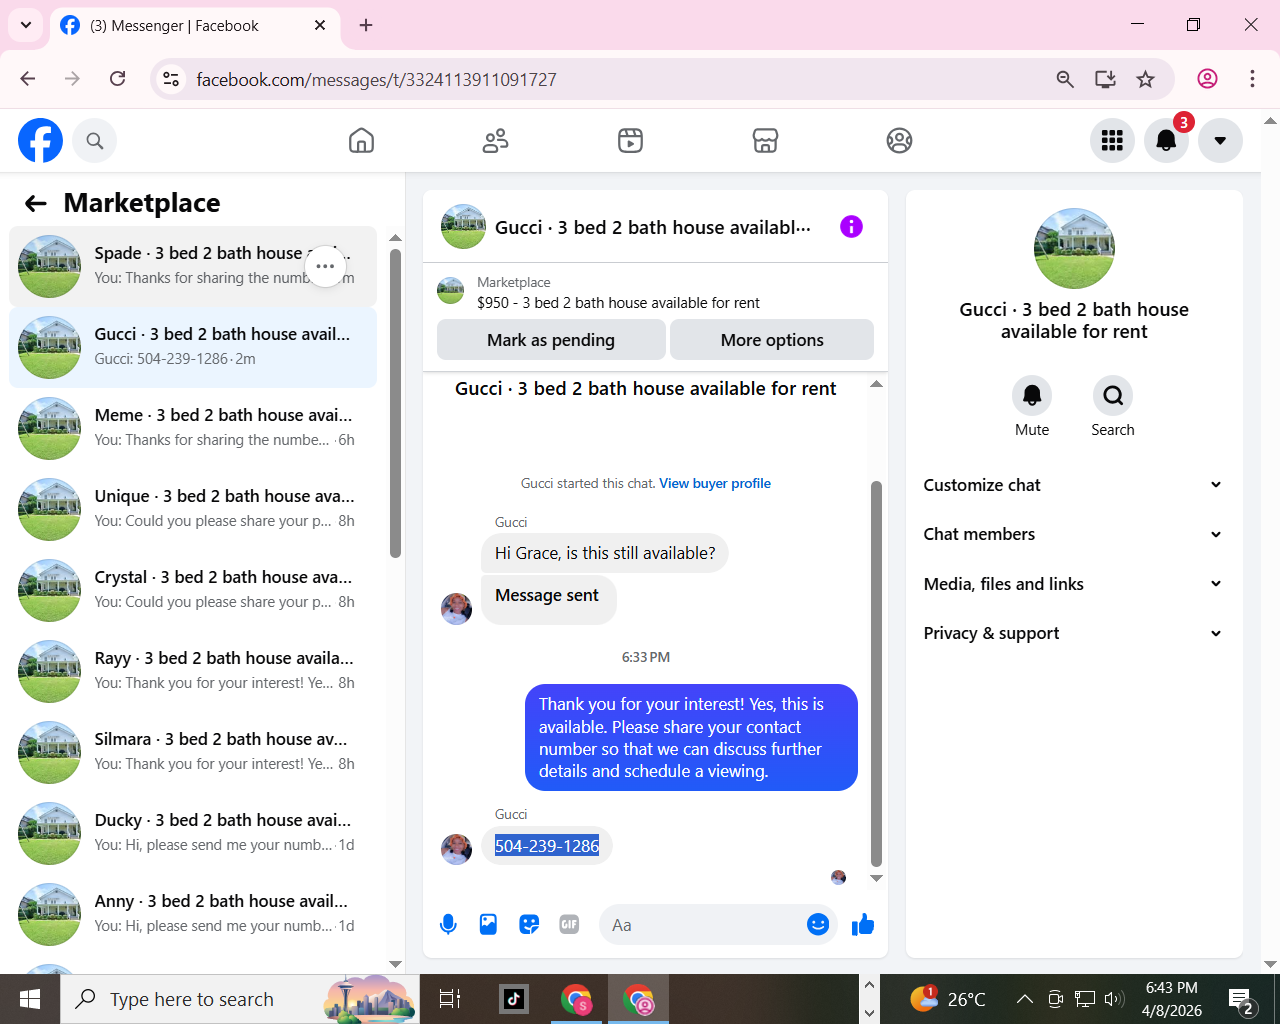1280x1024 pixels.
Task: Send a thumbs-up like
Action: [863, 925]
